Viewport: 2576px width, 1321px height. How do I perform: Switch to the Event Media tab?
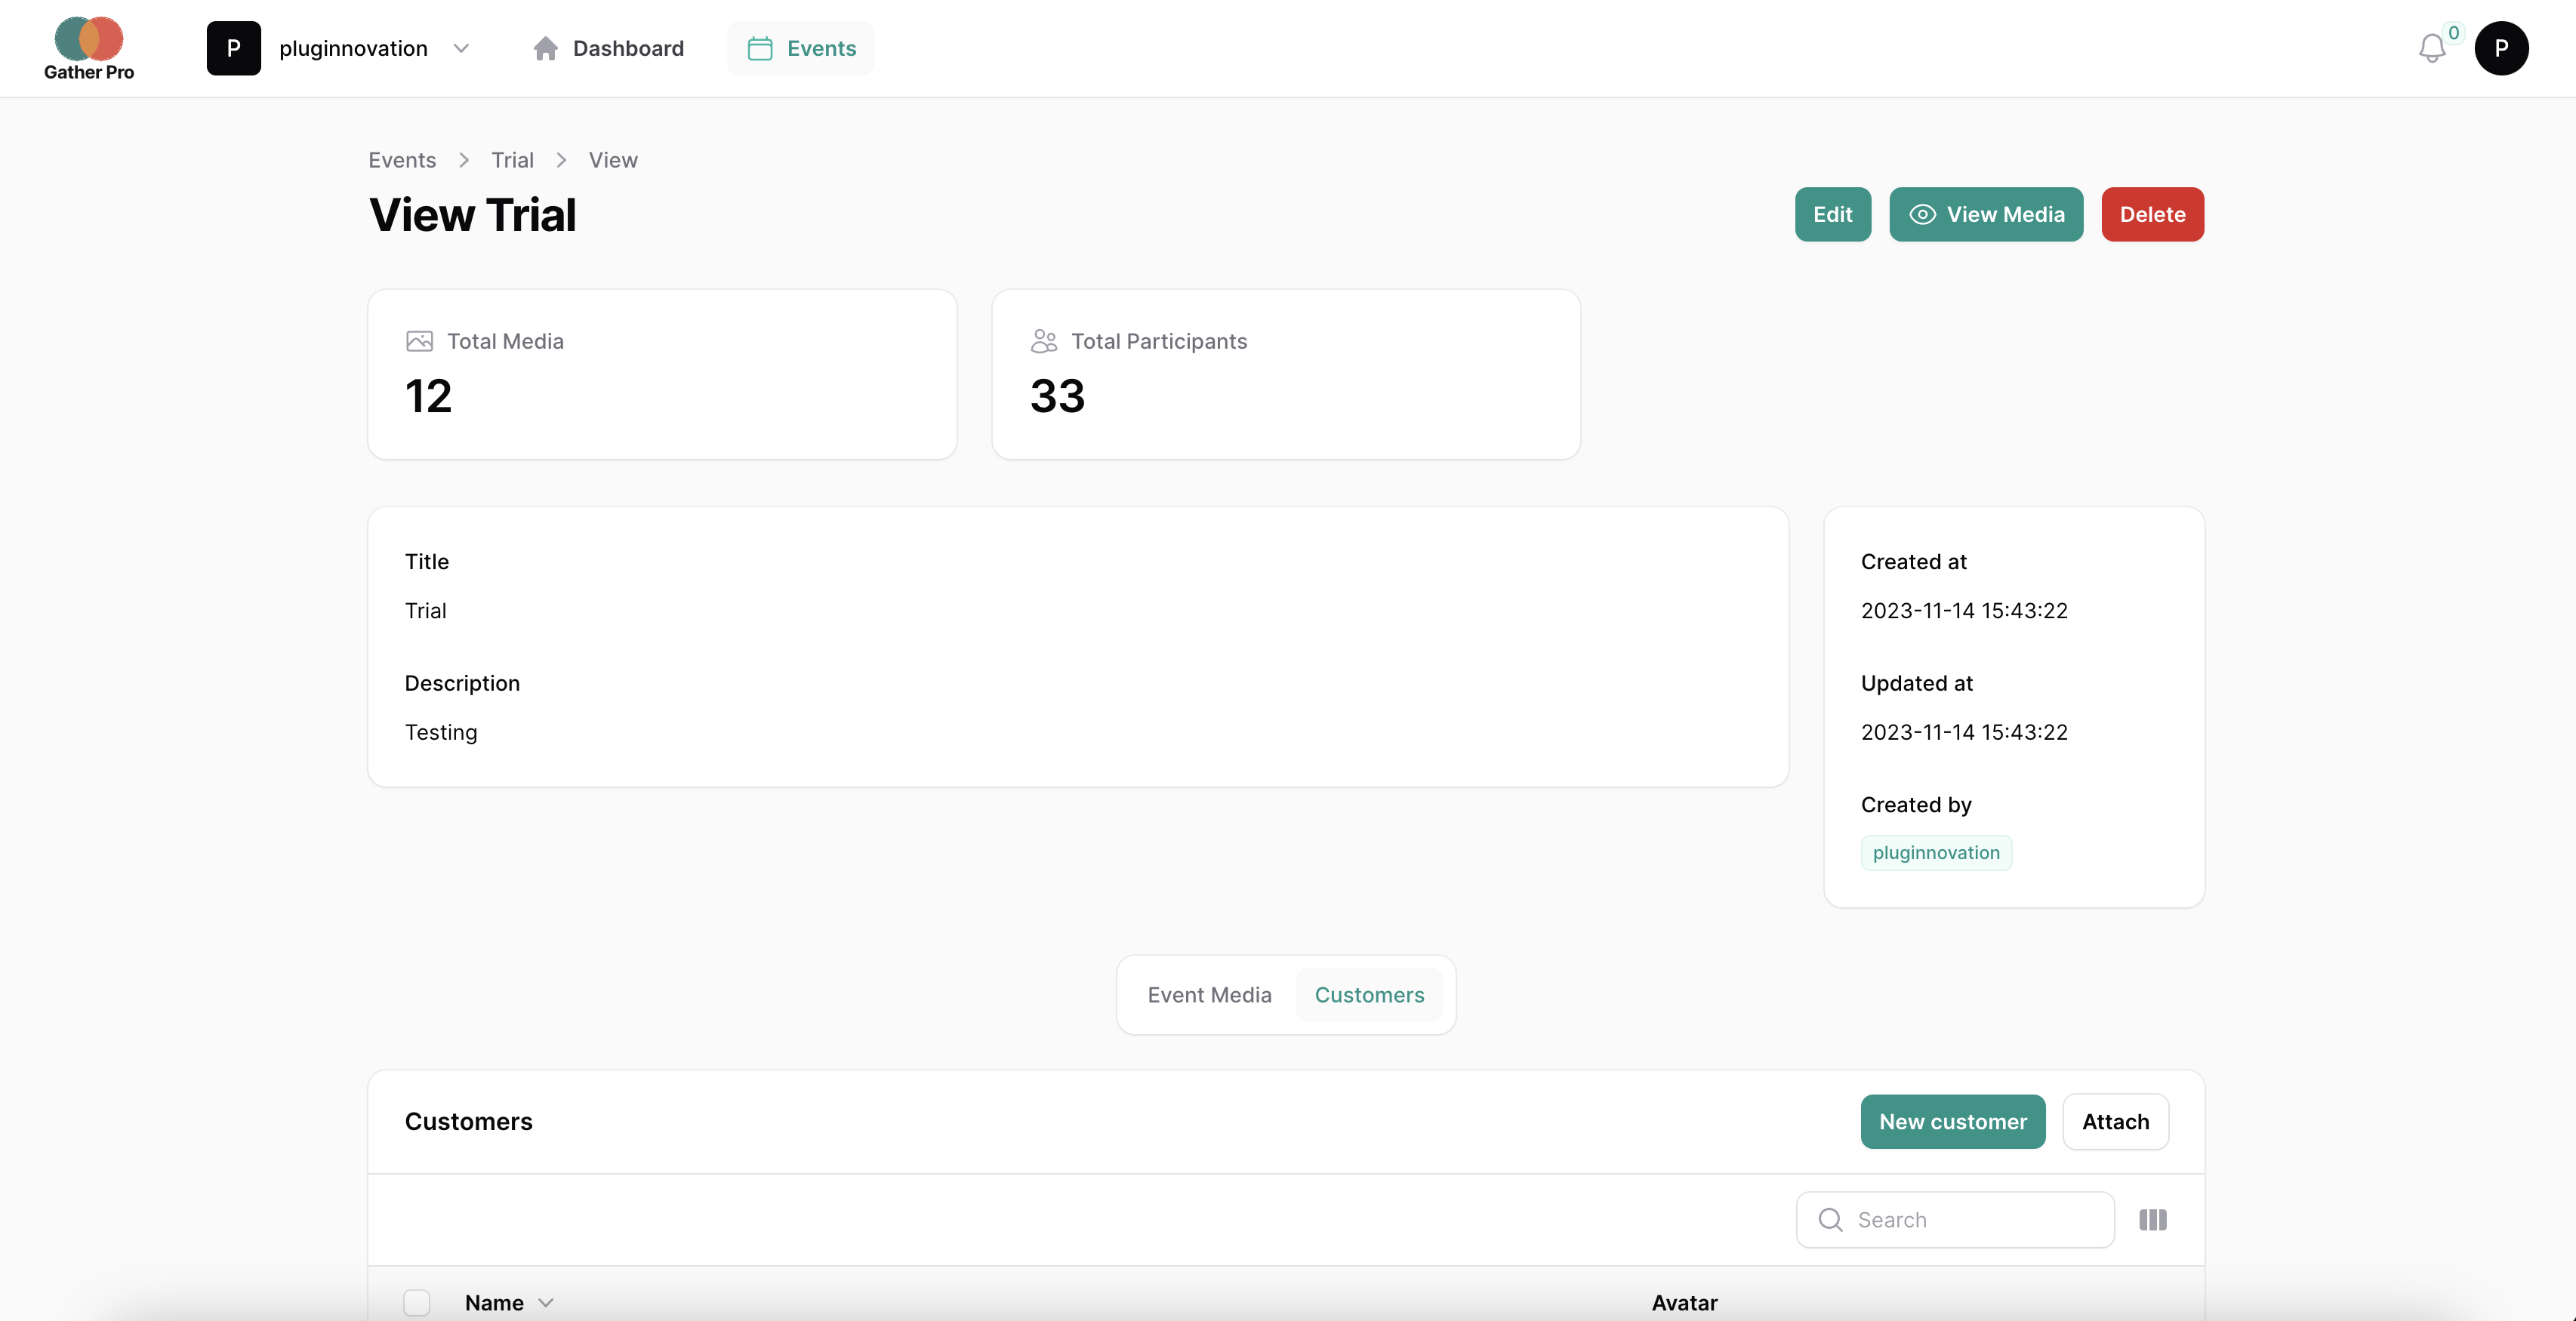pos(1209,994)
